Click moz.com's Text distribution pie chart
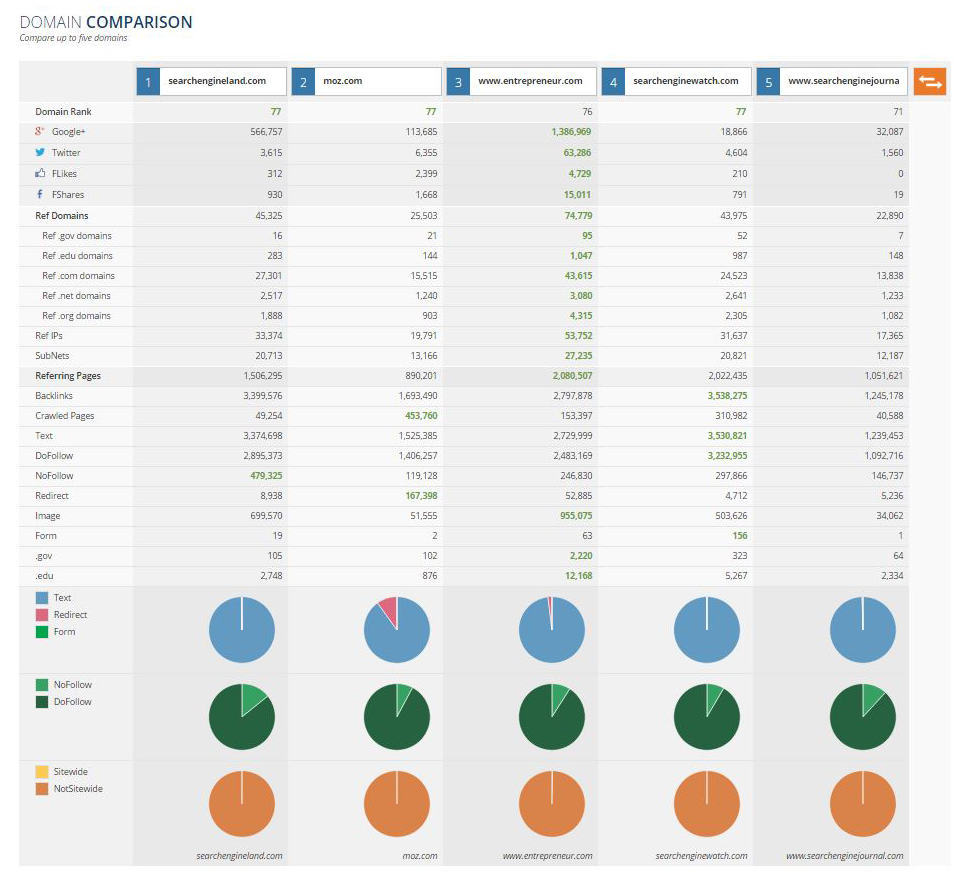970x887 pixels. click(397, 629)
